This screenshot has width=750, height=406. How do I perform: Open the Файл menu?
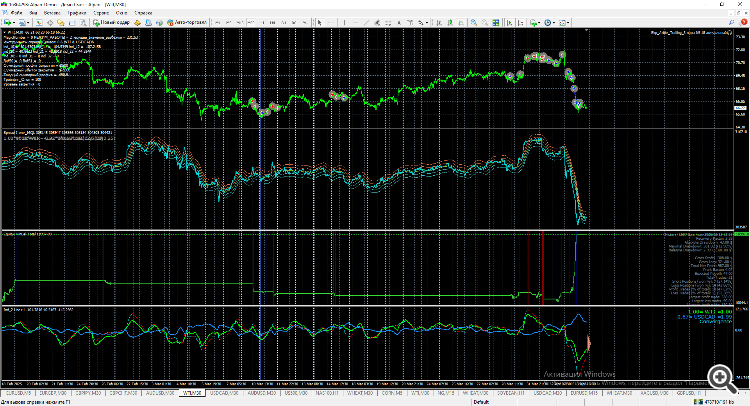[16, 13]
